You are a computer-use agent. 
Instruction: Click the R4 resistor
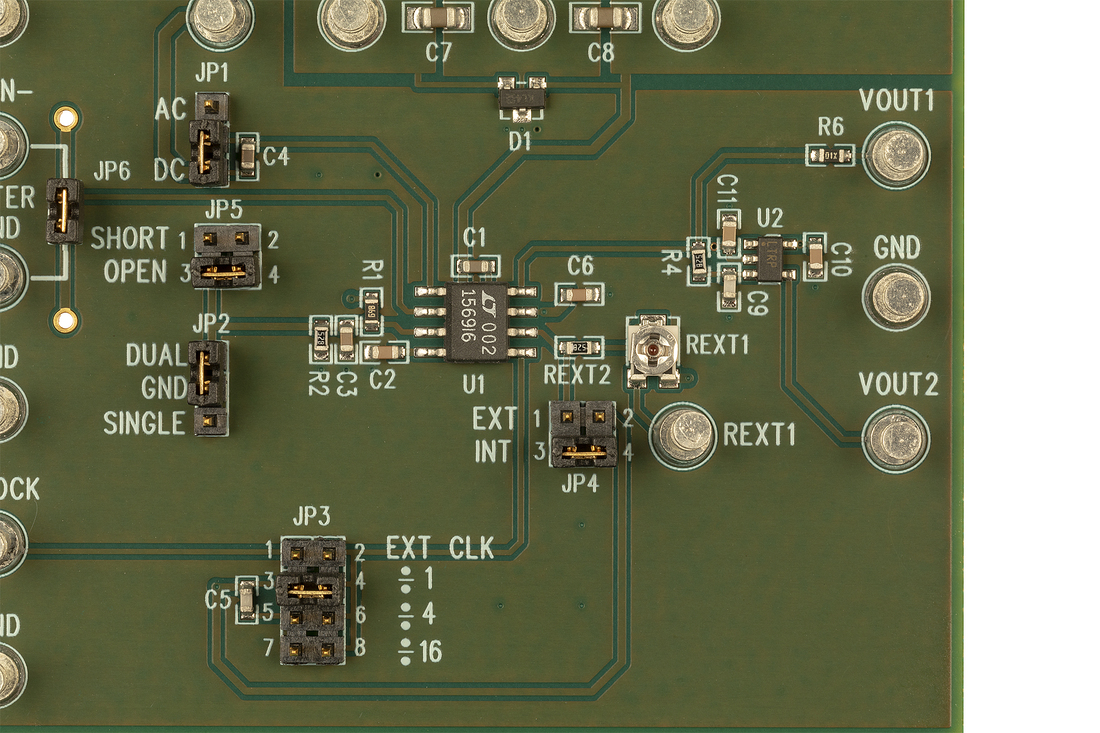[x=699, y=262]
